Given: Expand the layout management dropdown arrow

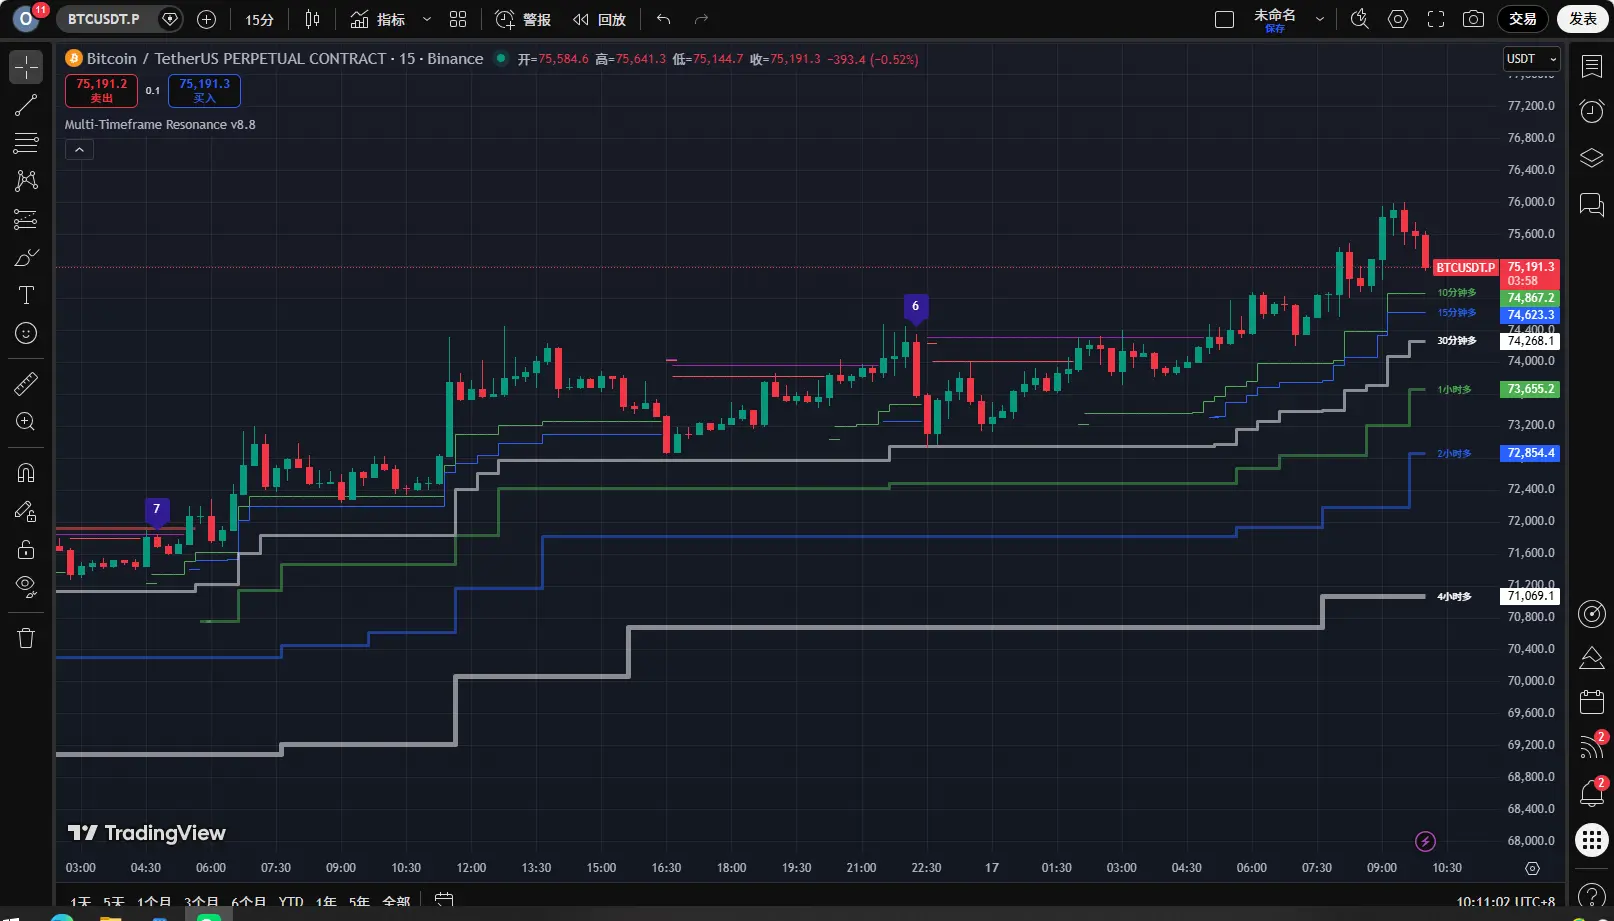Looking at the screenshot, I should click(x=1320, y=19).
